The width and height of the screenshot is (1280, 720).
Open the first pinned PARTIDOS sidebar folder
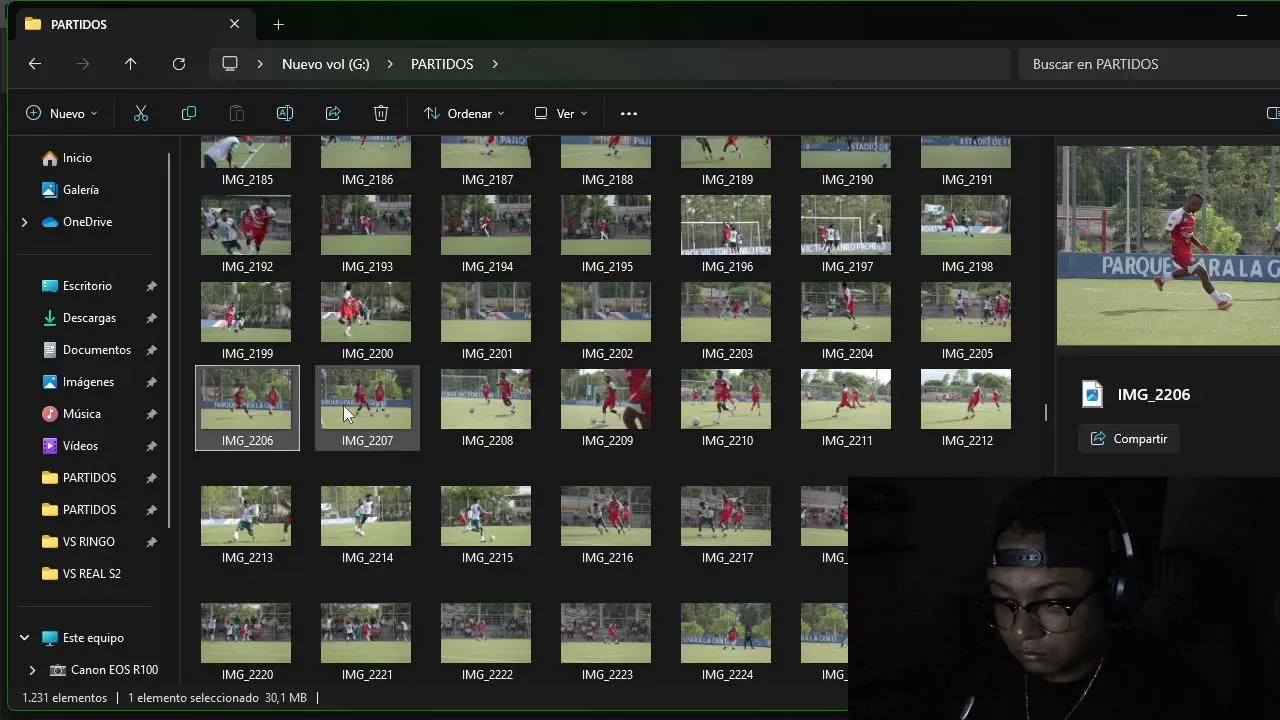[x=89, y=478]
